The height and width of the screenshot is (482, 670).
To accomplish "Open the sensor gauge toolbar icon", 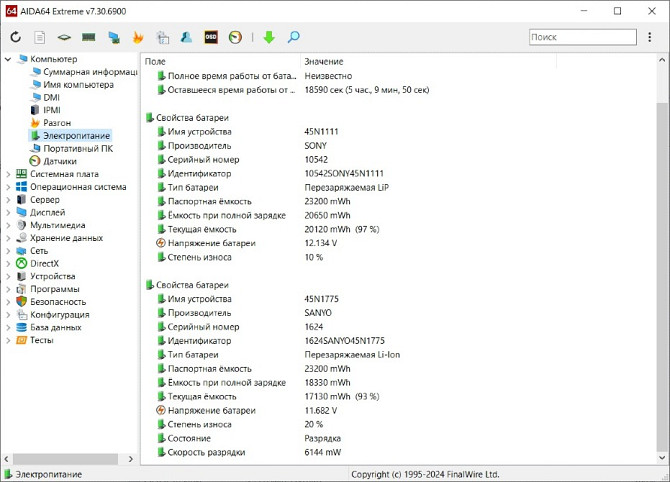I will pos(235,37).
